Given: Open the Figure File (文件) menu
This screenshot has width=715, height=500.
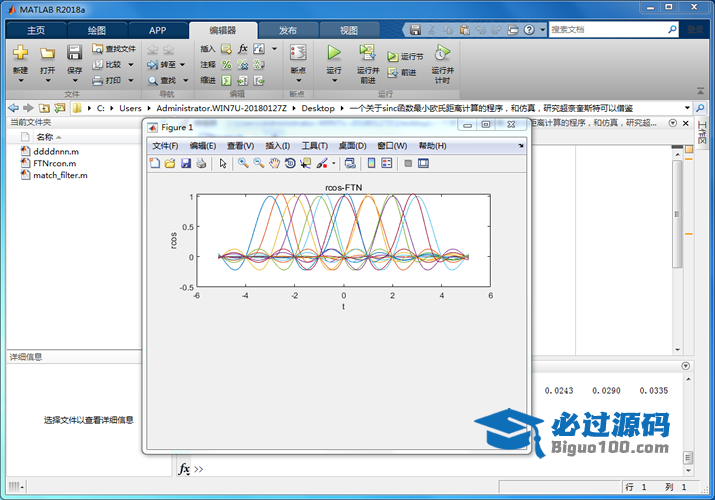Looking at the screenshot, I should click(165, 146).
